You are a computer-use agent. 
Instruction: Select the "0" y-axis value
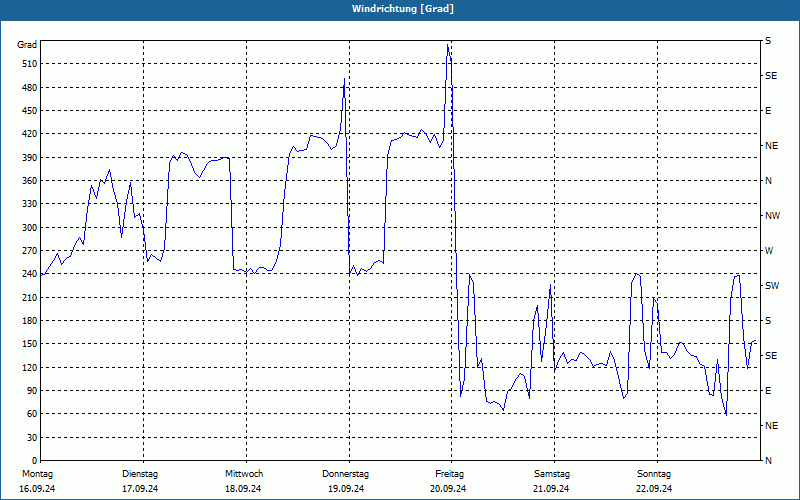point(35,461)
